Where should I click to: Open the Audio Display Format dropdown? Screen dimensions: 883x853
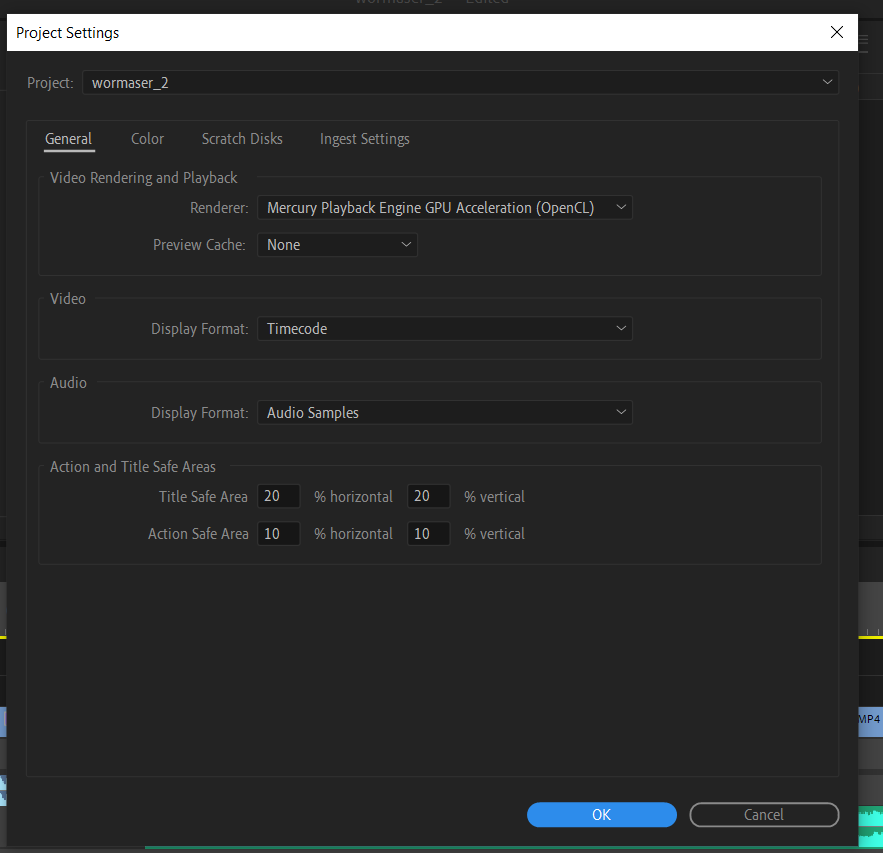(x=445, y=413)
